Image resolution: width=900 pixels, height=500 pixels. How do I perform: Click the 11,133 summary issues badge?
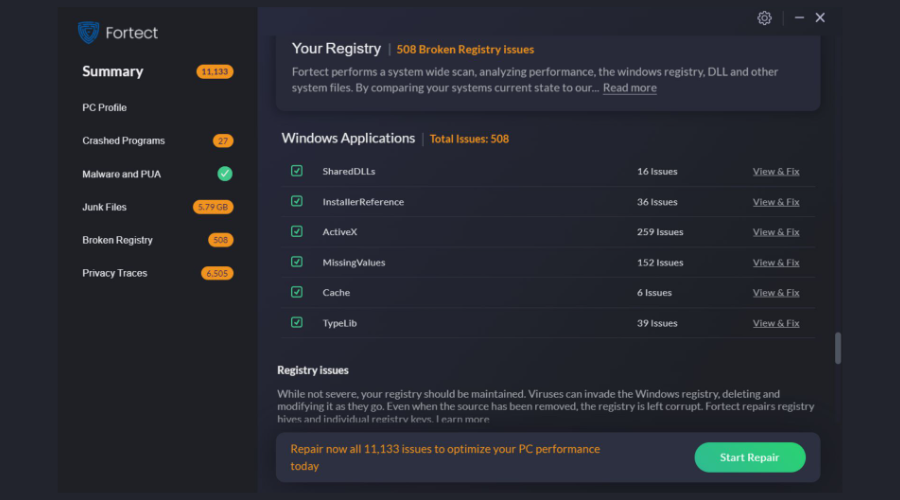[215, 72]
